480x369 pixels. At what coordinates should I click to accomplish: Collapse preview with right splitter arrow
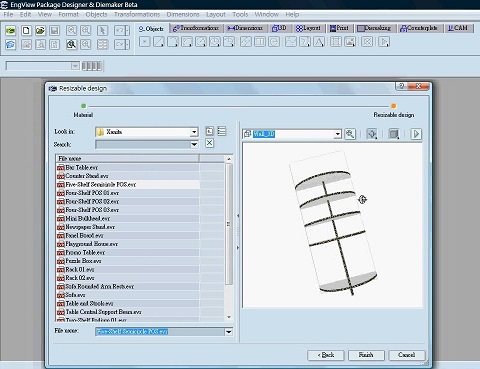coord(238,248)
